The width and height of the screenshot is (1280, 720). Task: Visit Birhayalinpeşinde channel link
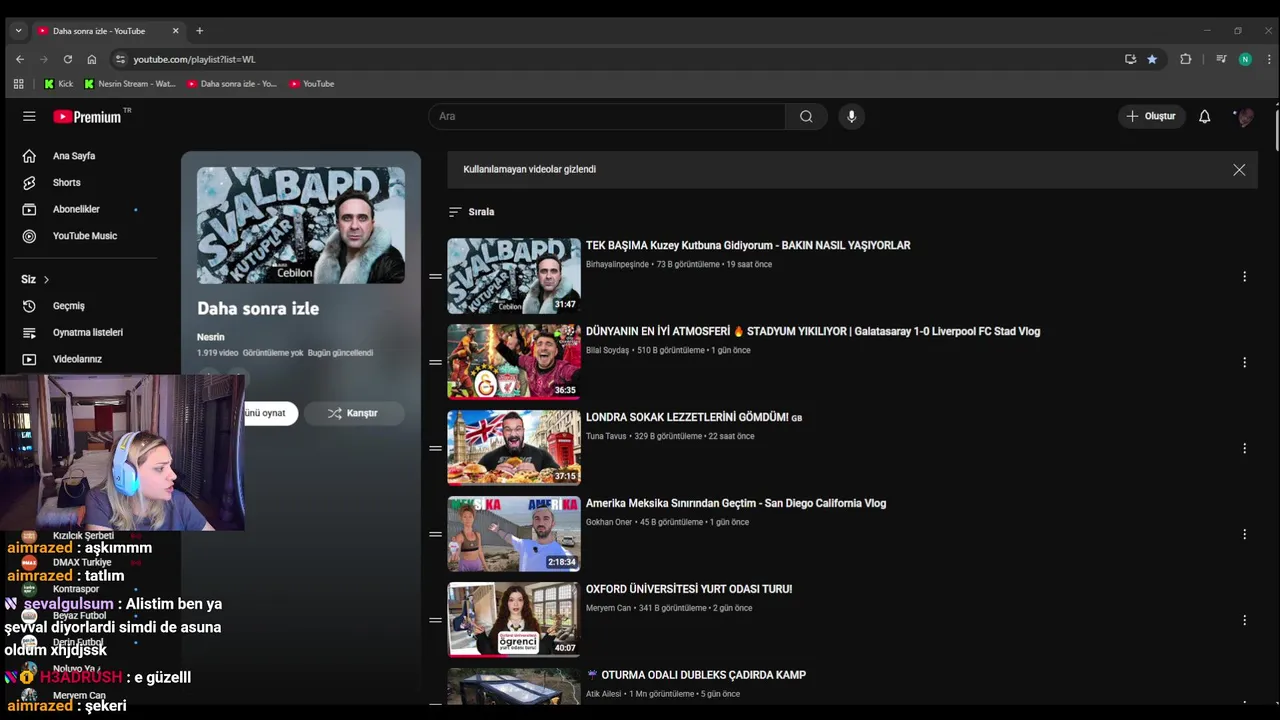pyautogui.click(x=617, y=264)
